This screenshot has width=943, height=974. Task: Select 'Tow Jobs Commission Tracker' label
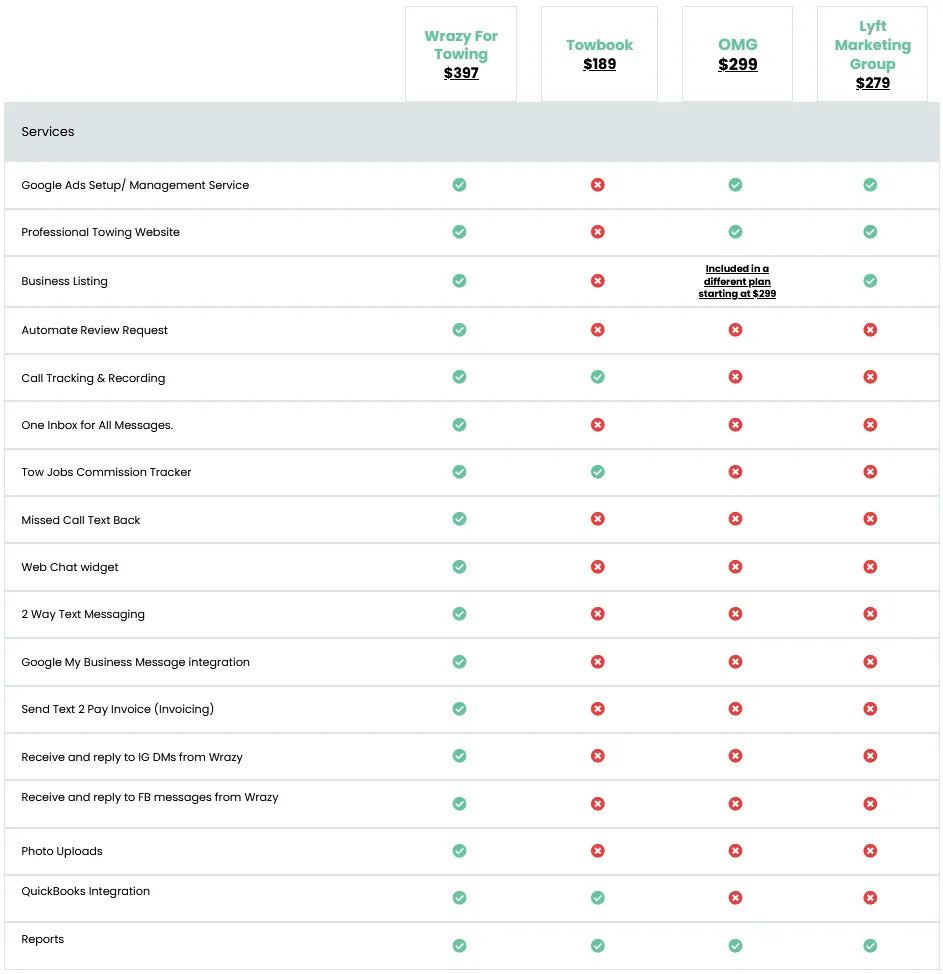point(106,472)
